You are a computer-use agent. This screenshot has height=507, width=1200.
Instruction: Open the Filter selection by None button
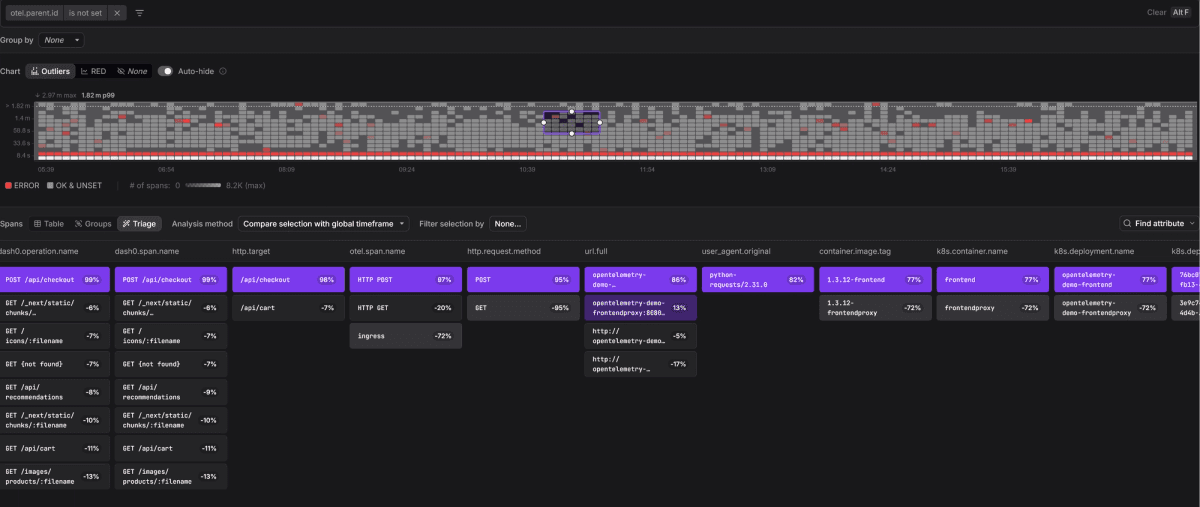[x=507, y=224]
